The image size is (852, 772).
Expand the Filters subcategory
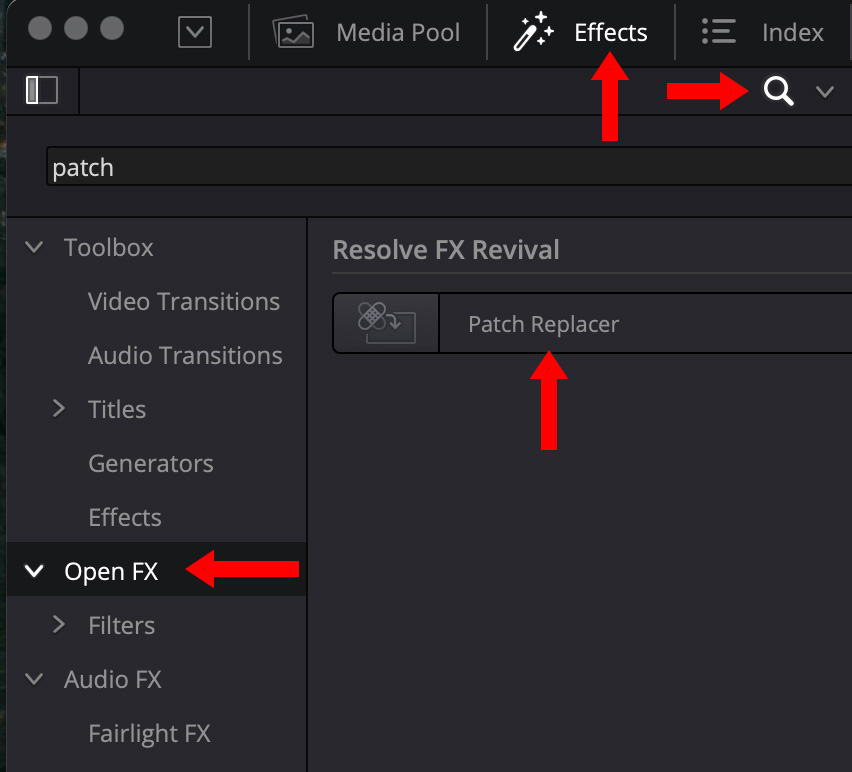[59, 625]
